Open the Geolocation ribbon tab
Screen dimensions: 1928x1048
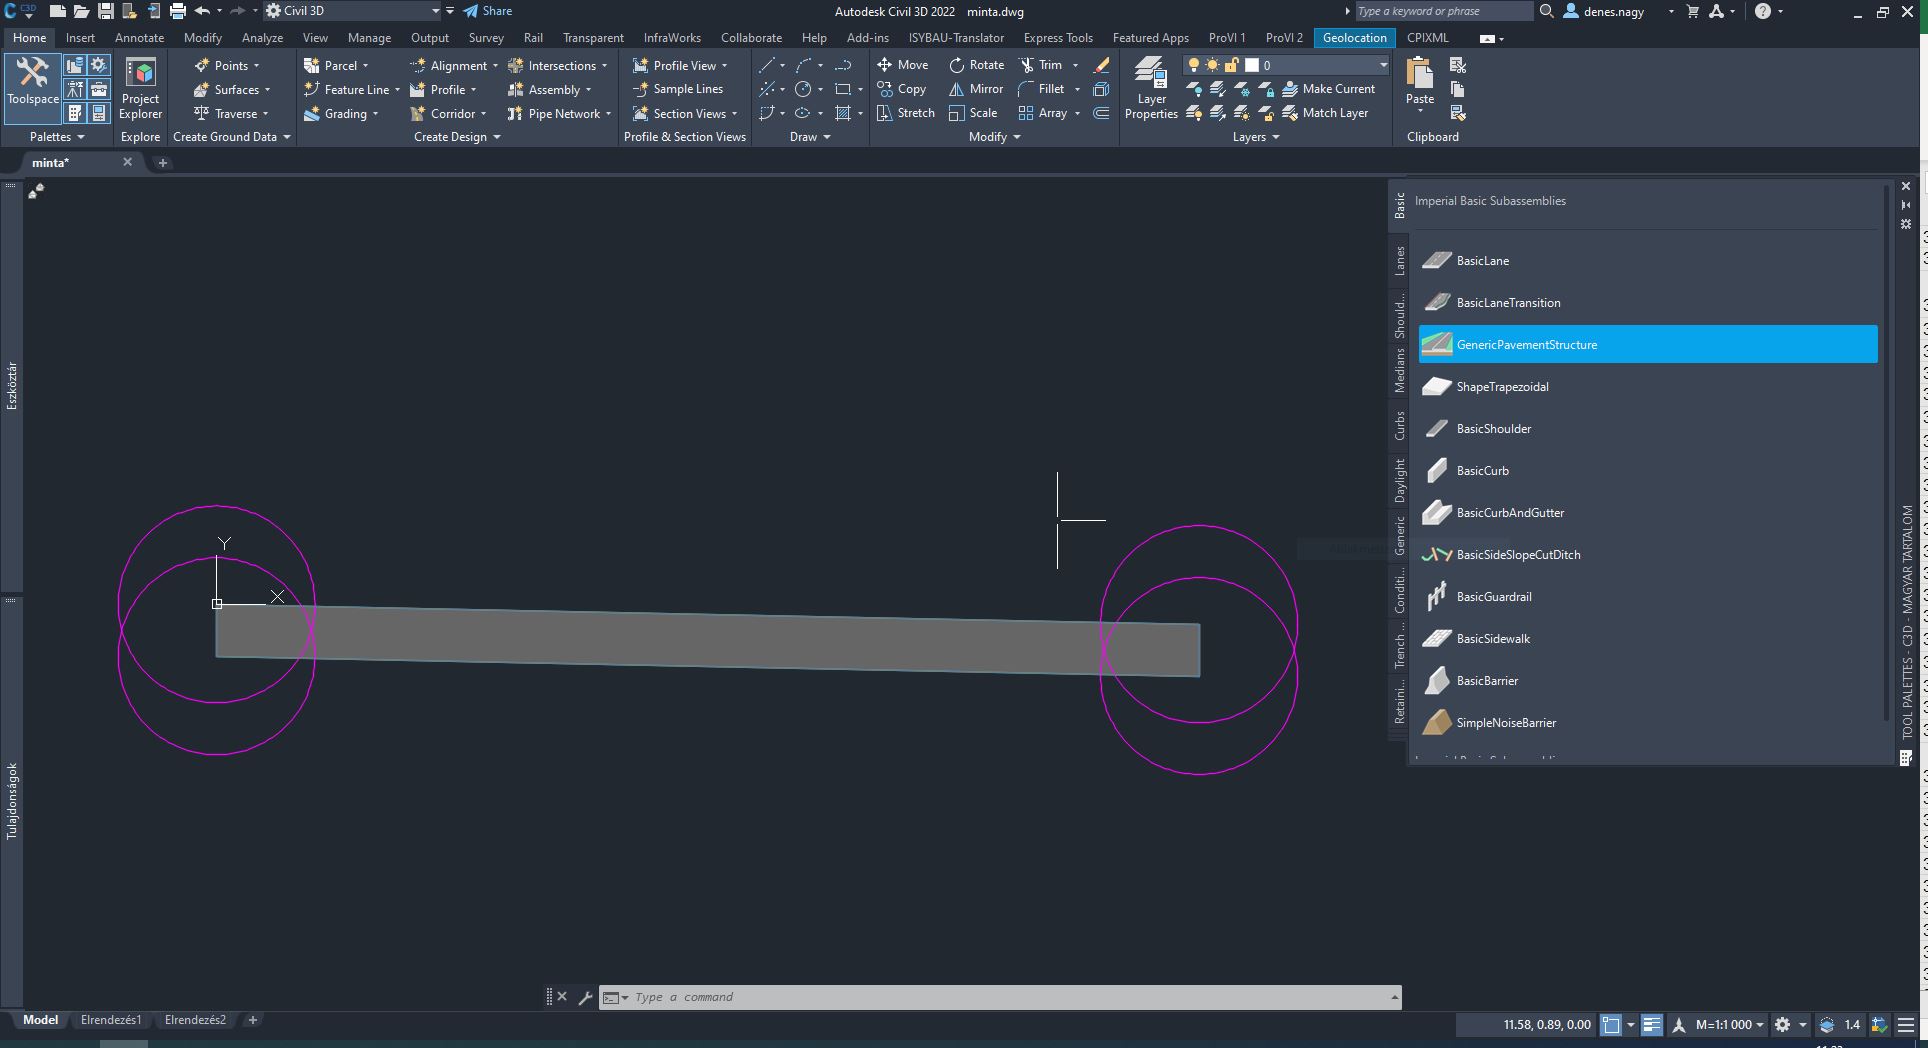pos(1355,38)
